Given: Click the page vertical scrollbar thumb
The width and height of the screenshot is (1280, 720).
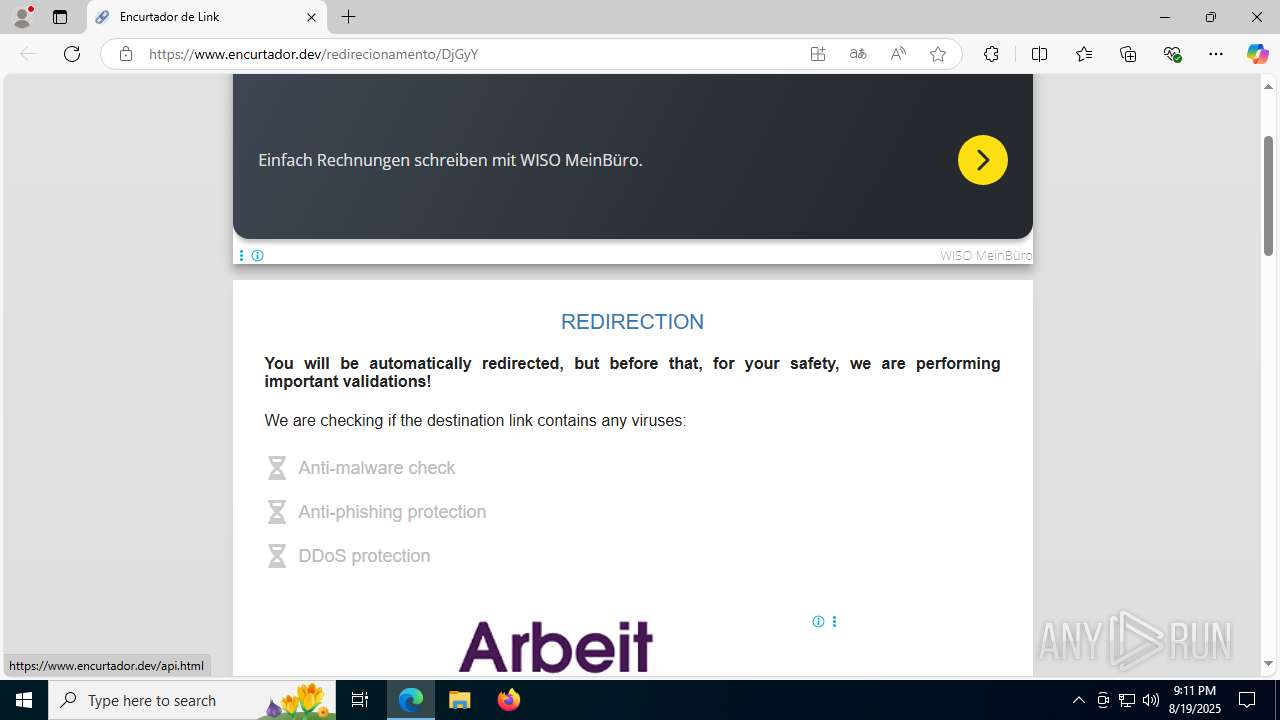Looking at the screenshot, I should pyautogui.click(x=1268, y=195).
